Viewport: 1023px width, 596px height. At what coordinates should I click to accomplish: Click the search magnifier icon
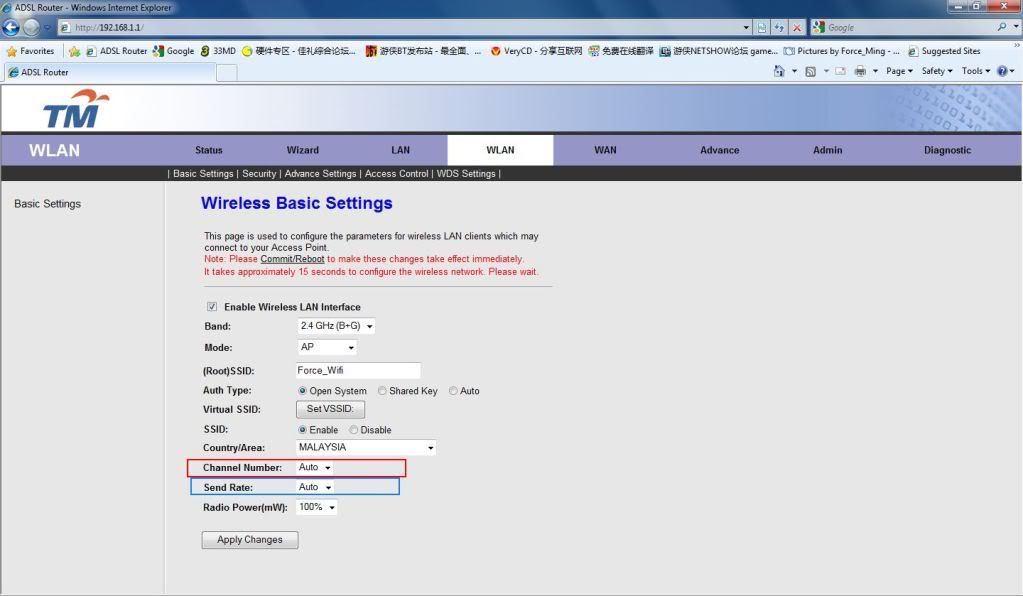pyautogui.click(x=1001, y=28)
